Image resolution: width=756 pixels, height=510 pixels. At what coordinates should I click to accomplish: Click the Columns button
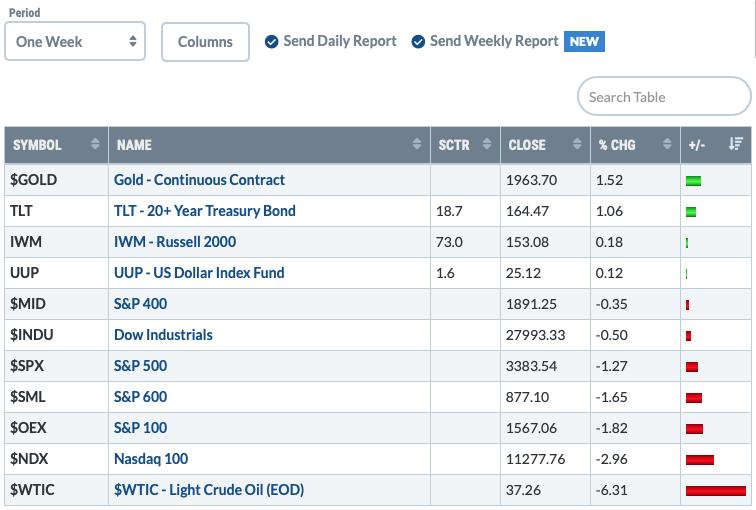[205, 42]
